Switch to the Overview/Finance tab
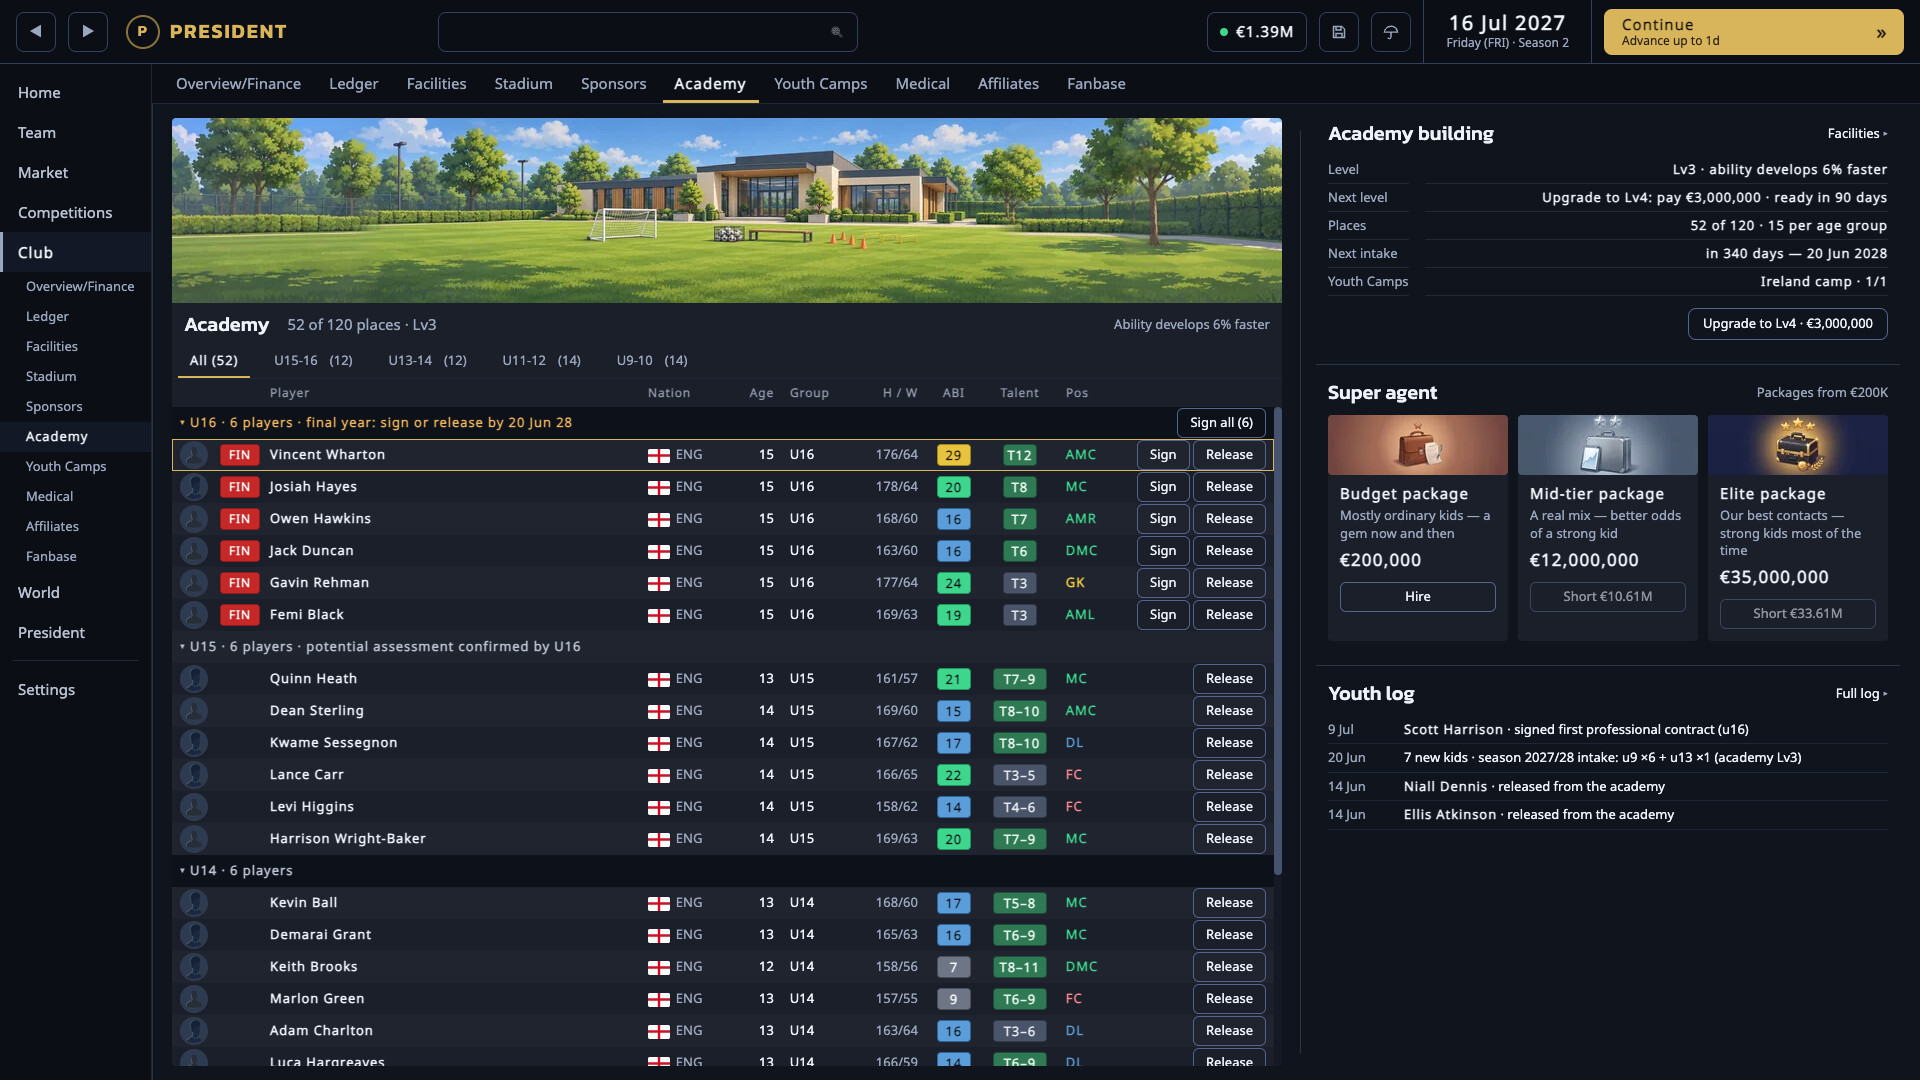The image size is (1920, 1080). point(238,84)
